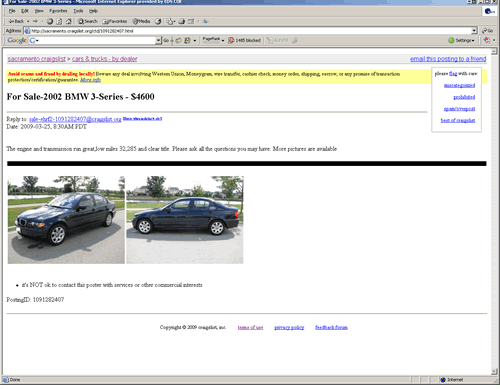Click the Forward arrow button
This screenshot has width=500, height=389.
tap(35, 21)
